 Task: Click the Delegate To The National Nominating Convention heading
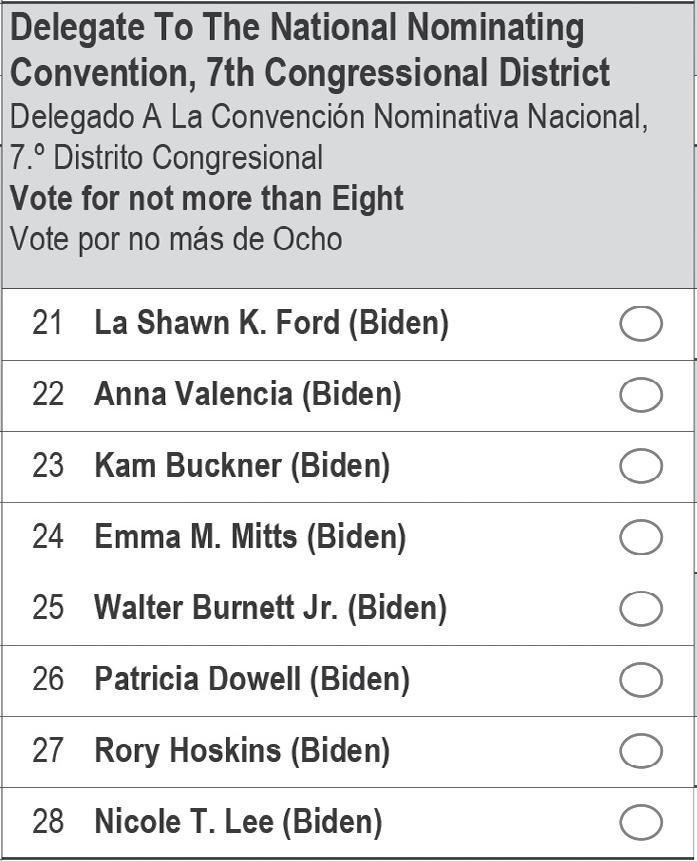[x=309, y=50]
